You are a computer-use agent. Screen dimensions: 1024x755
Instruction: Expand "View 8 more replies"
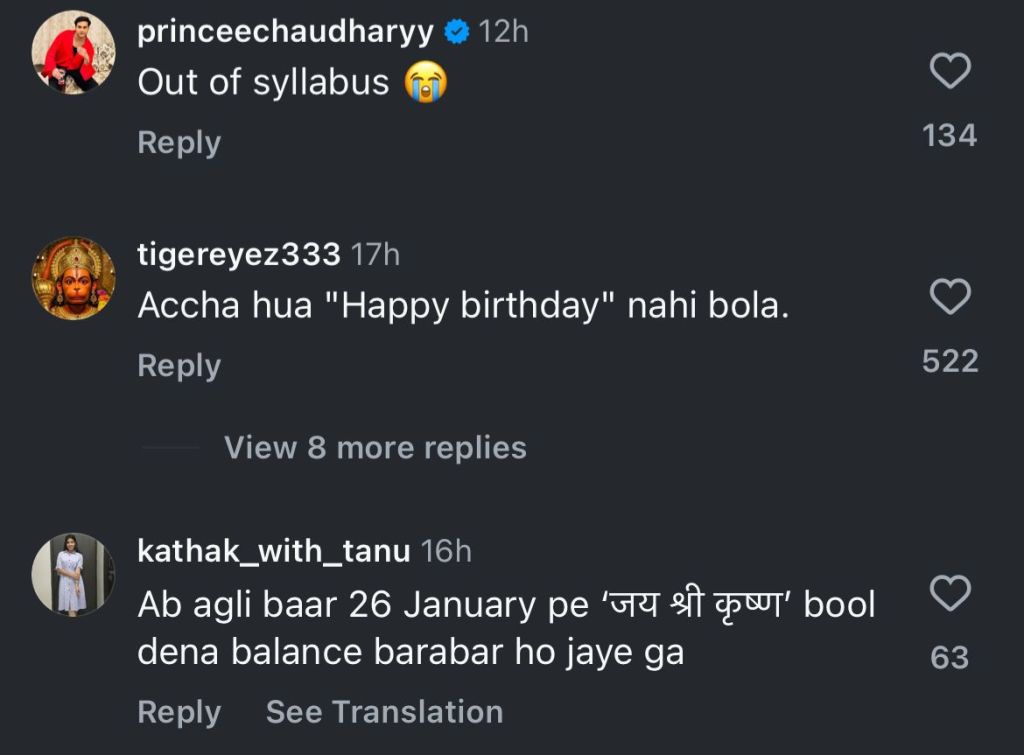tap(375, 447)
